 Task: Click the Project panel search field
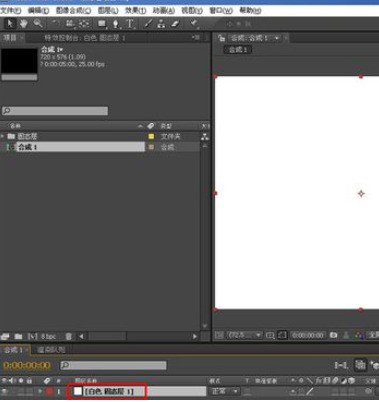coord(55,111)
